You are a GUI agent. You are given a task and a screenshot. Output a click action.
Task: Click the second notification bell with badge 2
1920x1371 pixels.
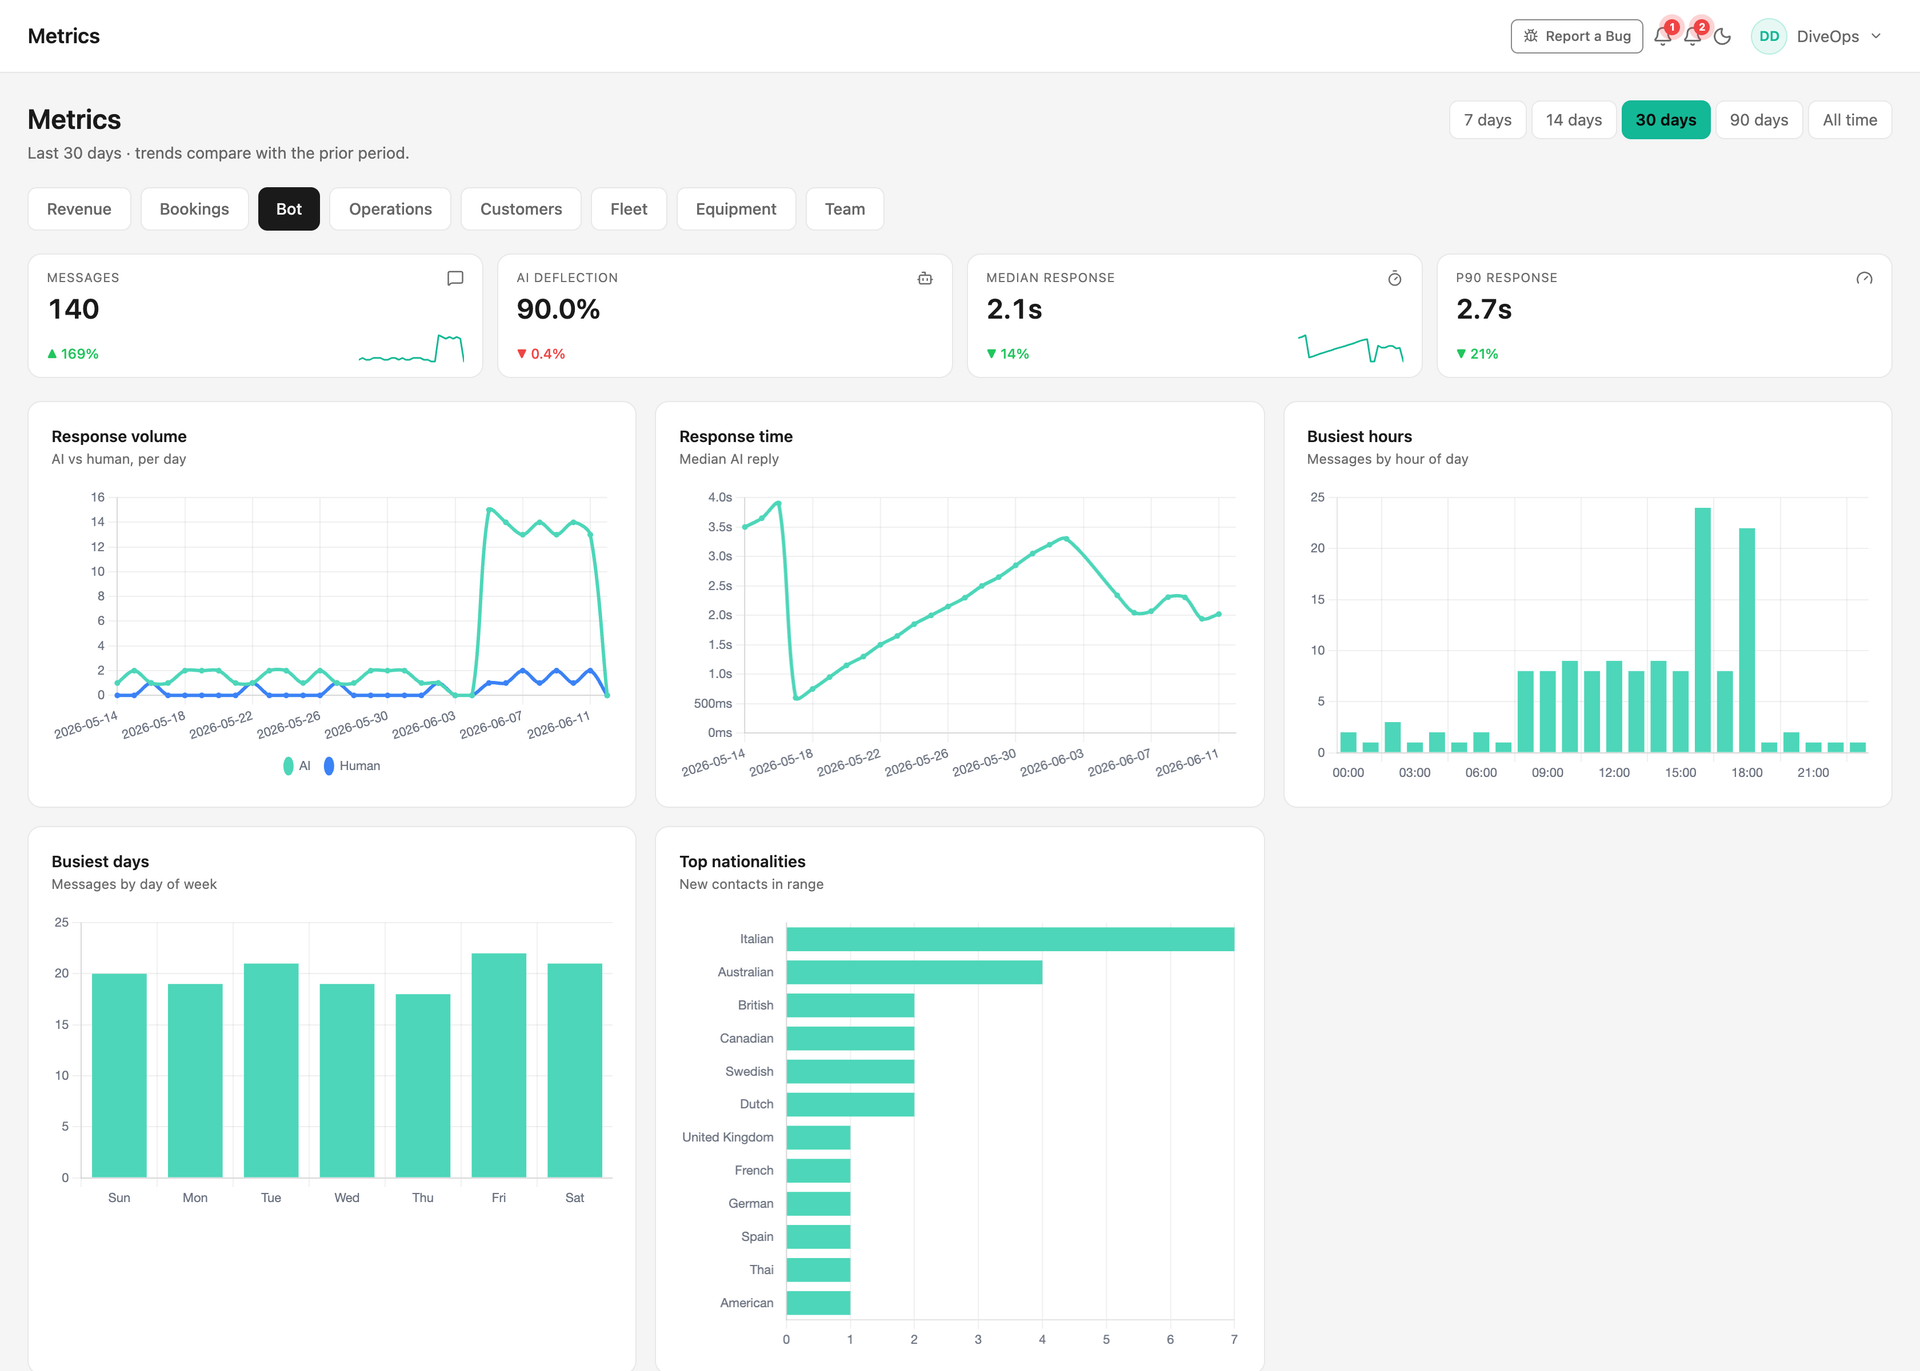pos(1693,36)
